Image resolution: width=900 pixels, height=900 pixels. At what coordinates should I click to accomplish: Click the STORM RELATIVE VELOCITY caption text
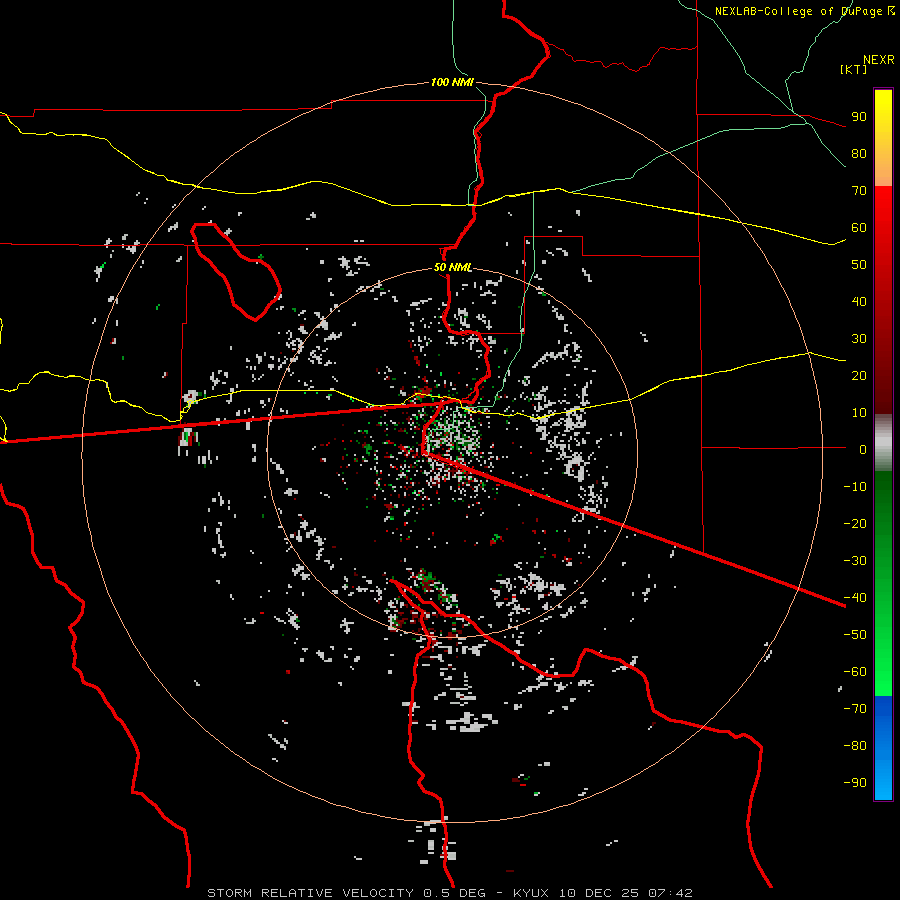click(x=310, y=893)
